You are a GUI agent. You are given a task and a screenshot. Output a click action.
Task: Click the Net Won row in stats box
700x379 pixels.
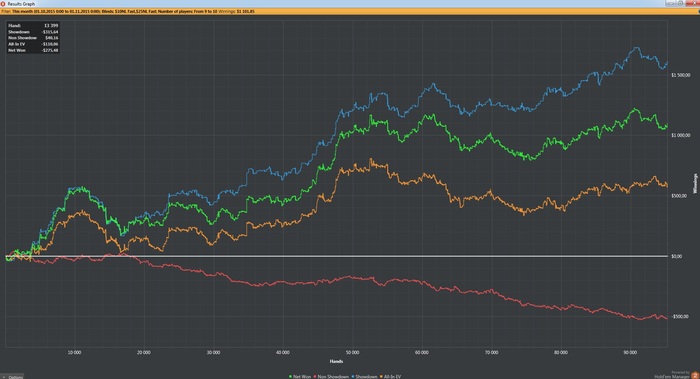pos(33,50)
